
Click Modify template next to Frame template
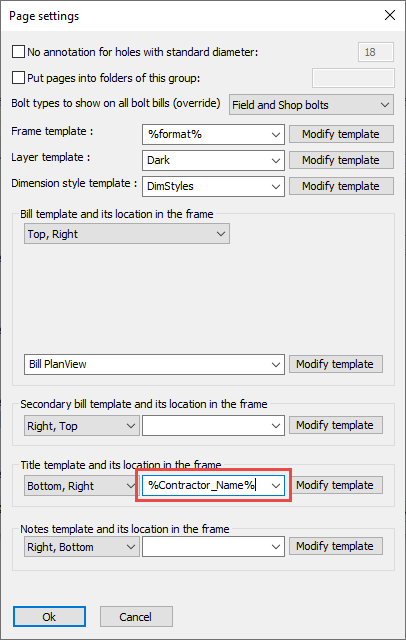point(341,134)
